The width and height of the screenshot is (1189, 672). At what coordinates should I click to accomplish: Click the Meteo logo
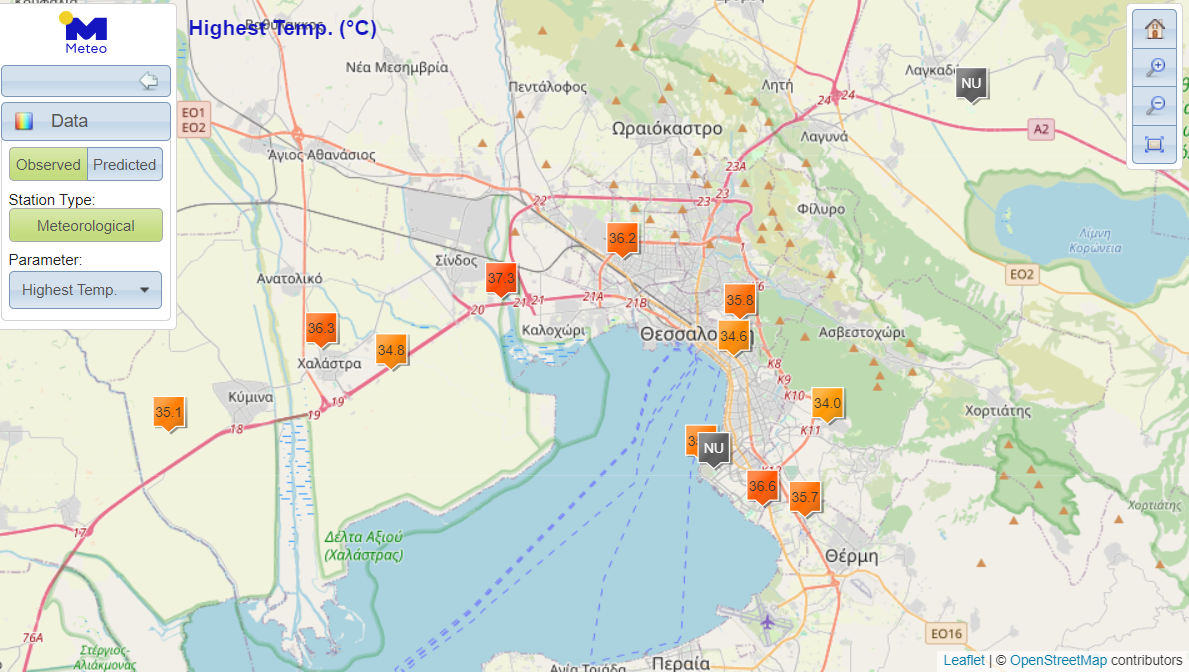[x=86, y=33]
